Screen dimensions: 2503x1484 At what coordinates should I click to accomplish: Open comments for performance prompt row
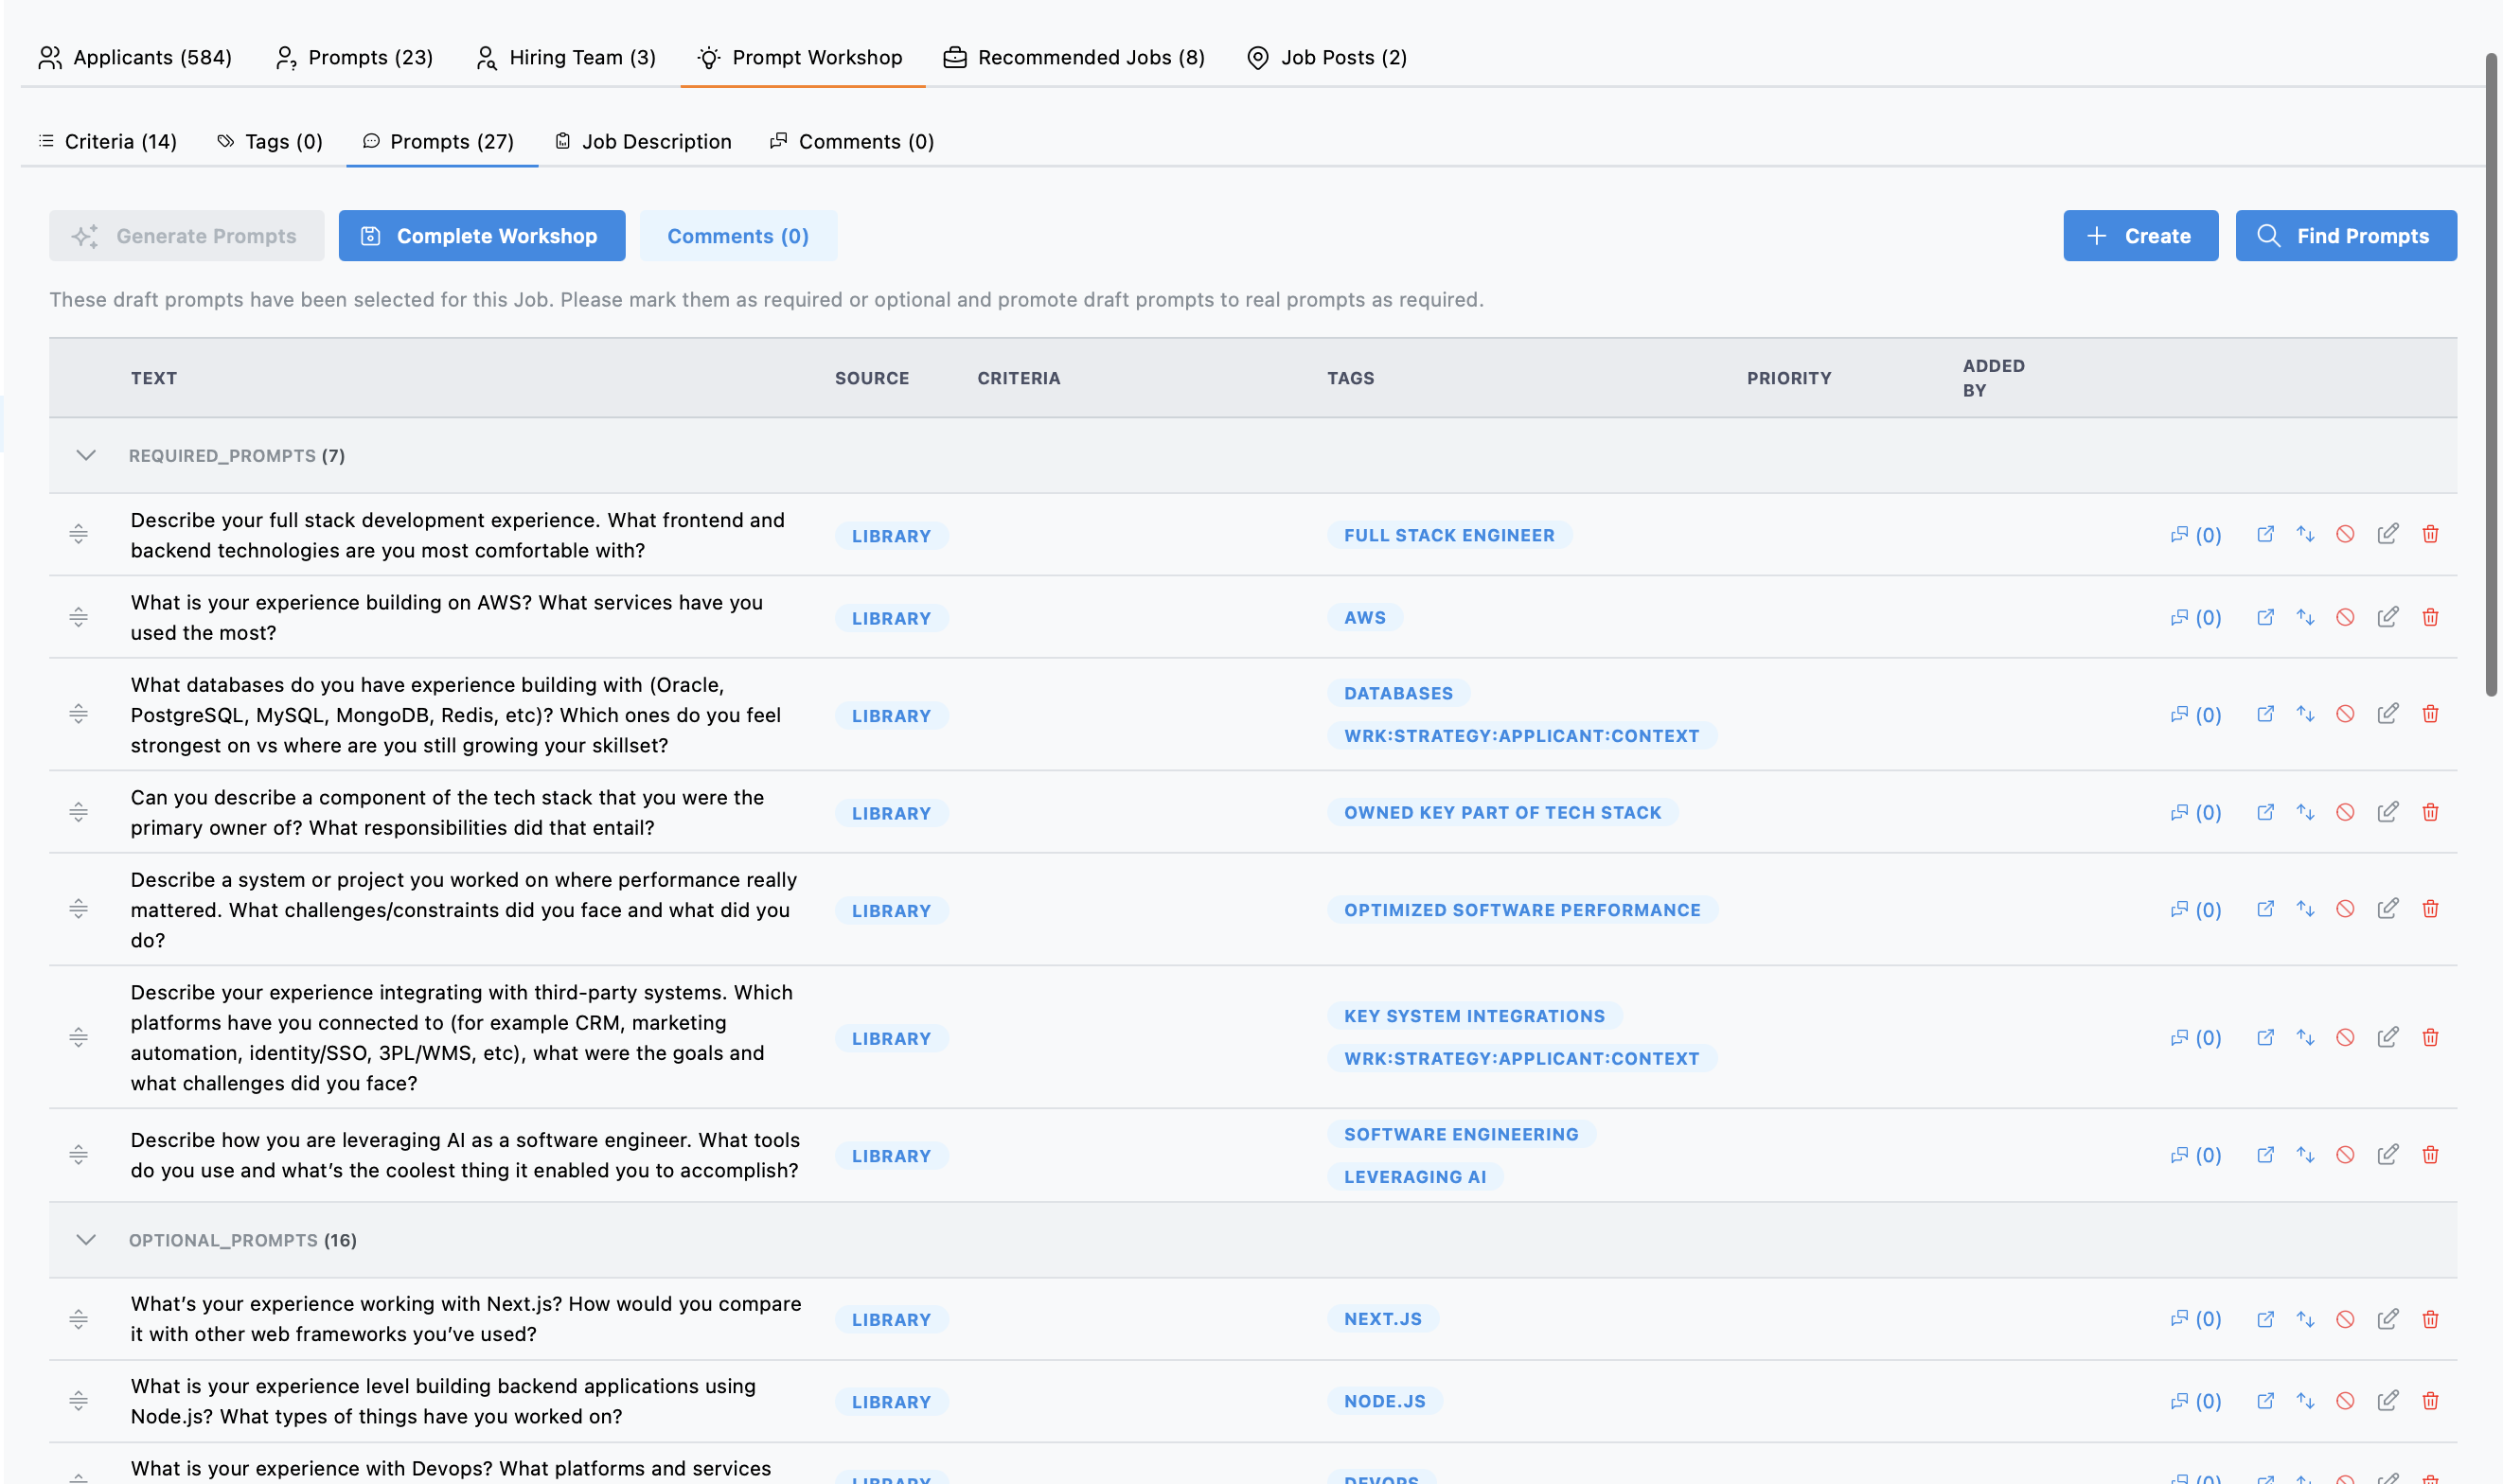2195,910
